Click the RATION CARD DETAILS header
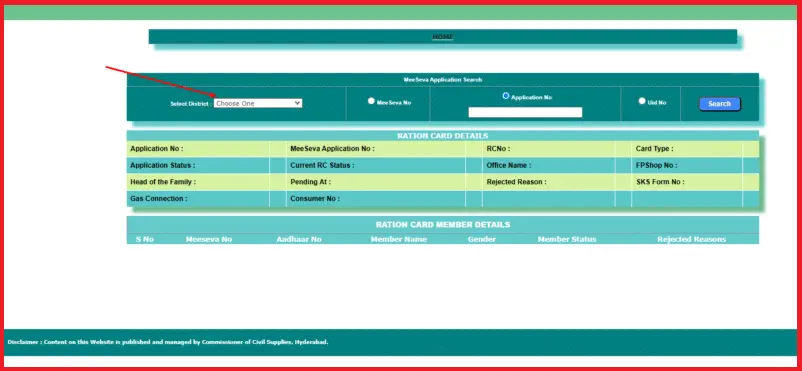This screenshot has width=802, height=371. [442, 136]
